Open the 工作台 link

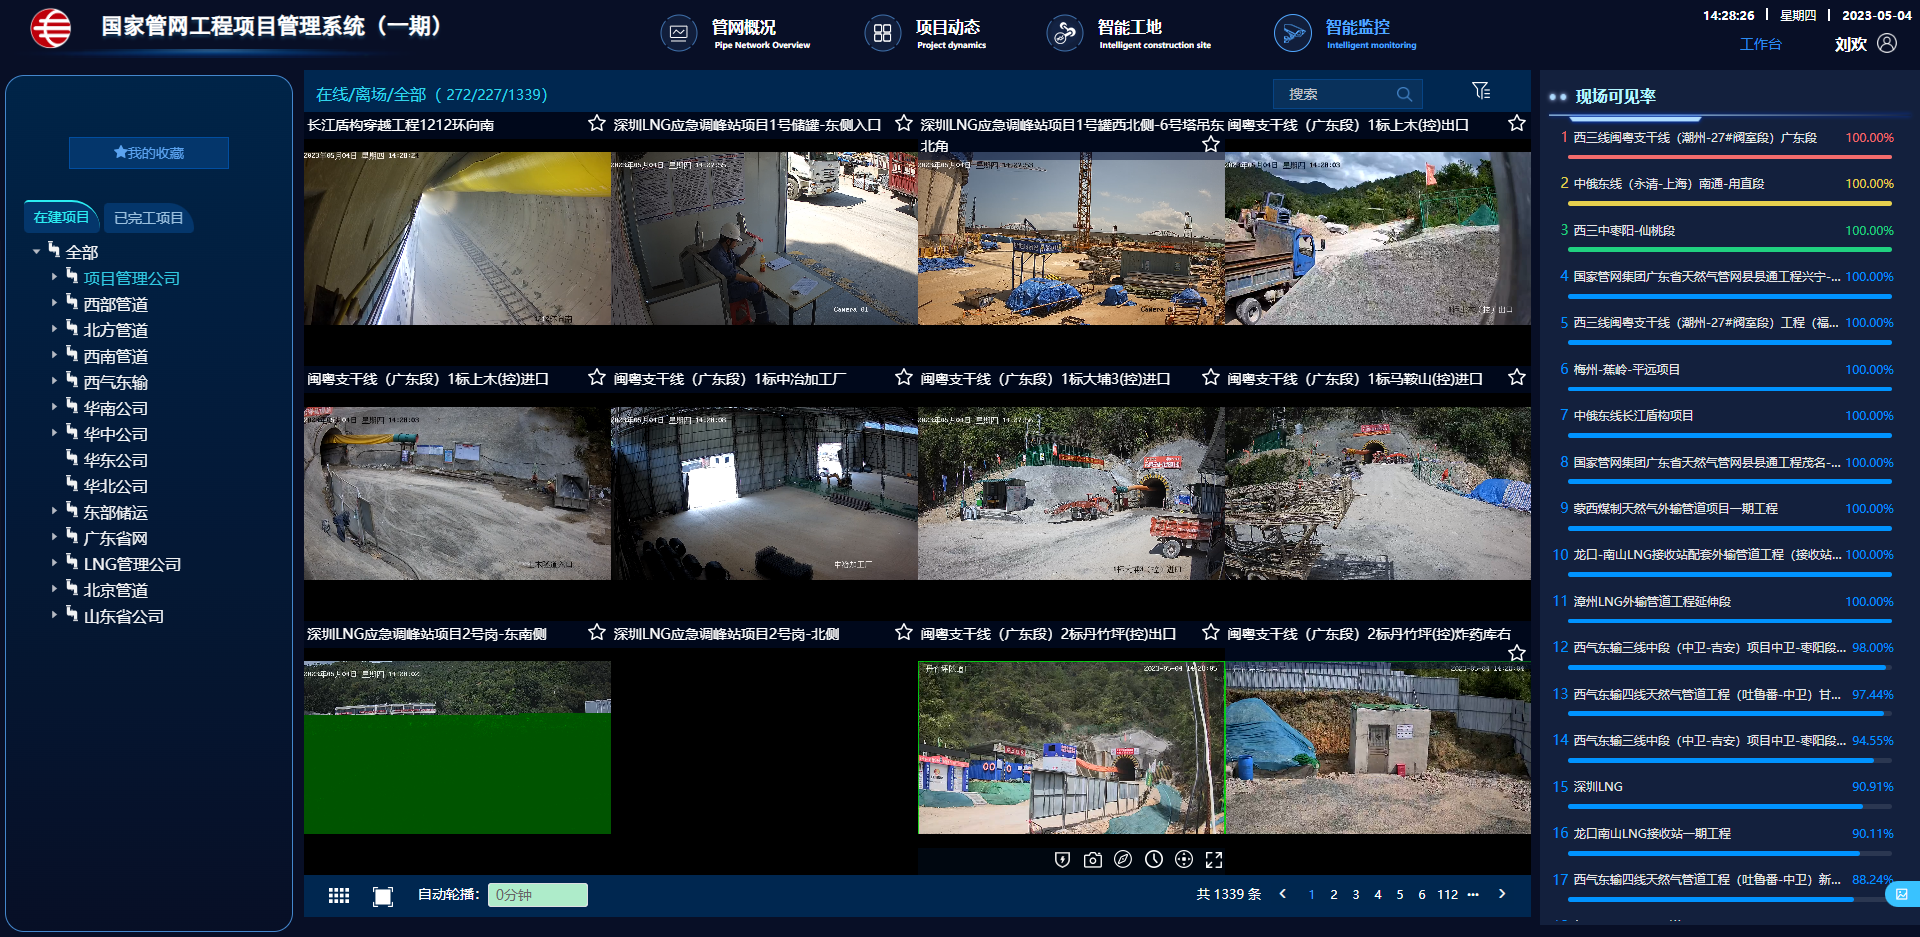click(1760, 44)
